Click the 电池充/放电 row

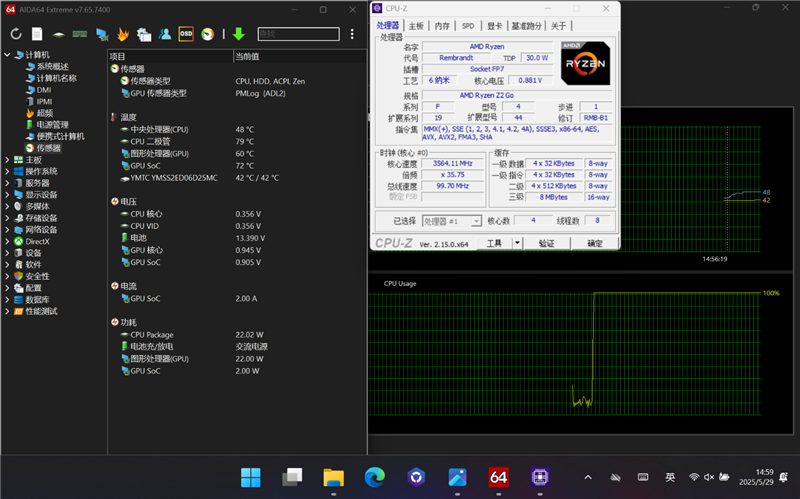[x=237, y=347]
